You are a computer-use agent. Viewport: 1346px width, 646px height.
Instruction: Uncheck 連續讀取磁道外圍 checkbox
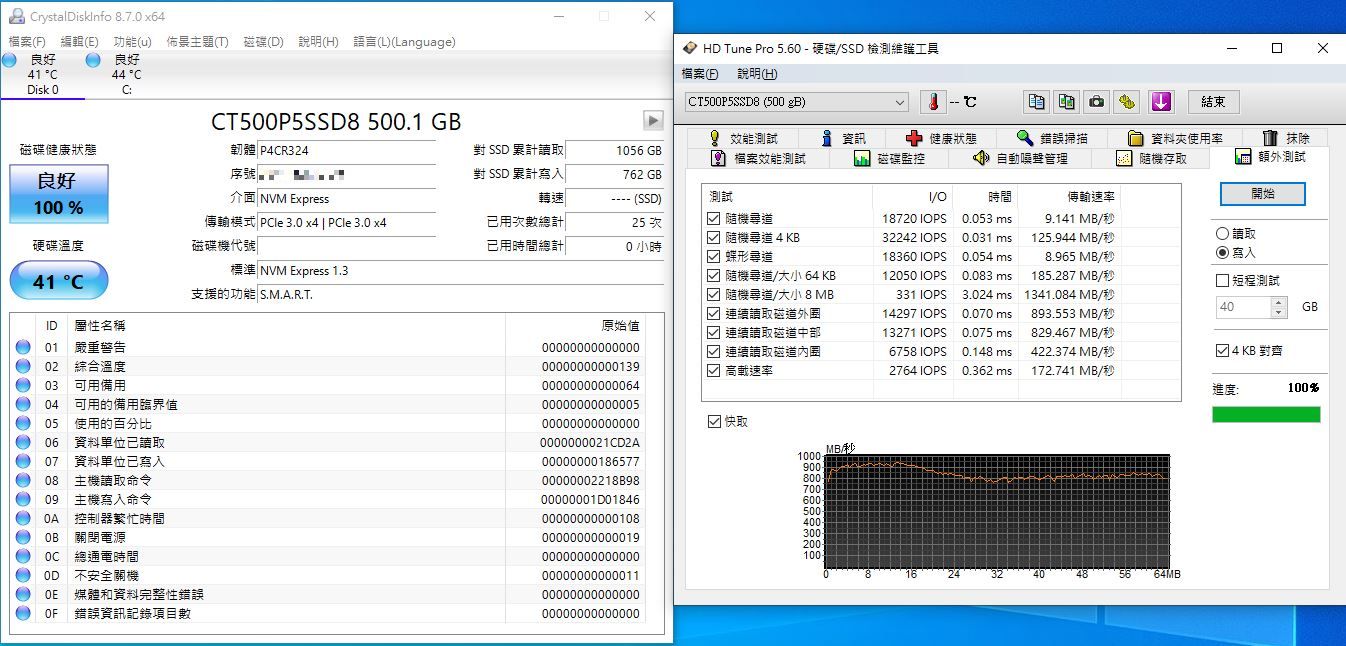click(713, 314)
